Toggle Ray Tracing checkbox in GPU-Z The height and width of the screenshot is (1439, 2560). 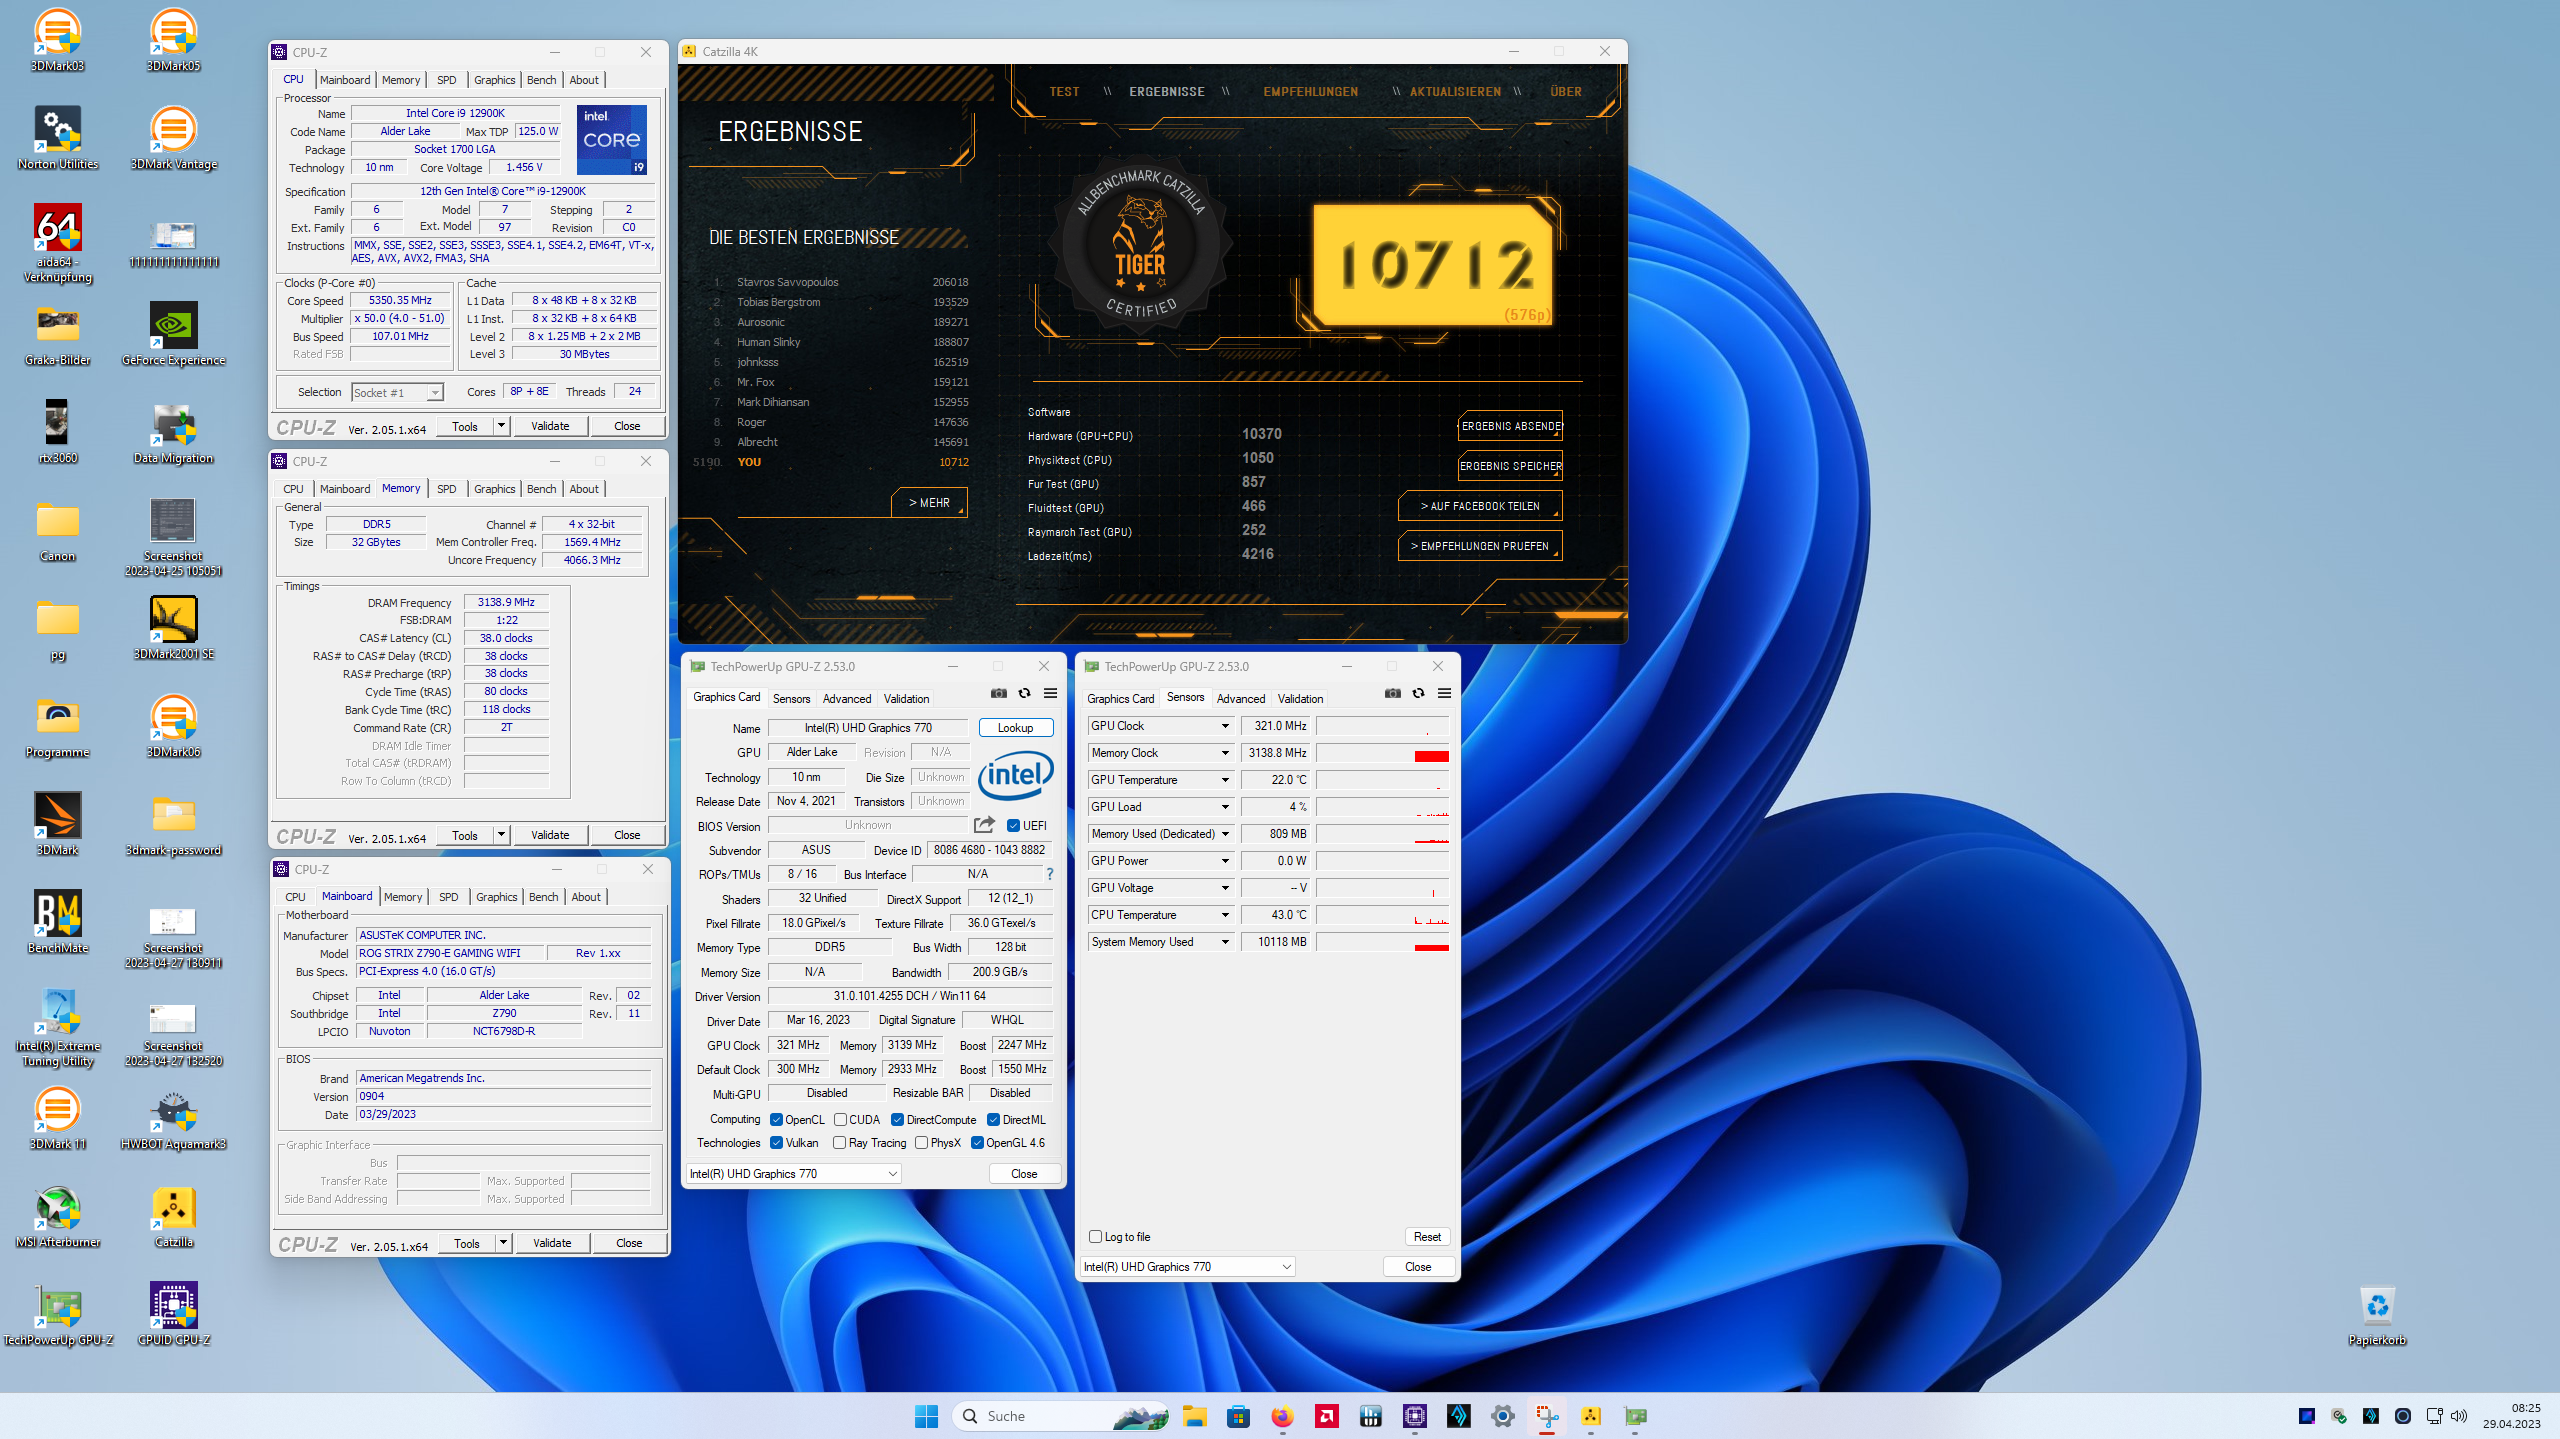tap(839, 1143)
